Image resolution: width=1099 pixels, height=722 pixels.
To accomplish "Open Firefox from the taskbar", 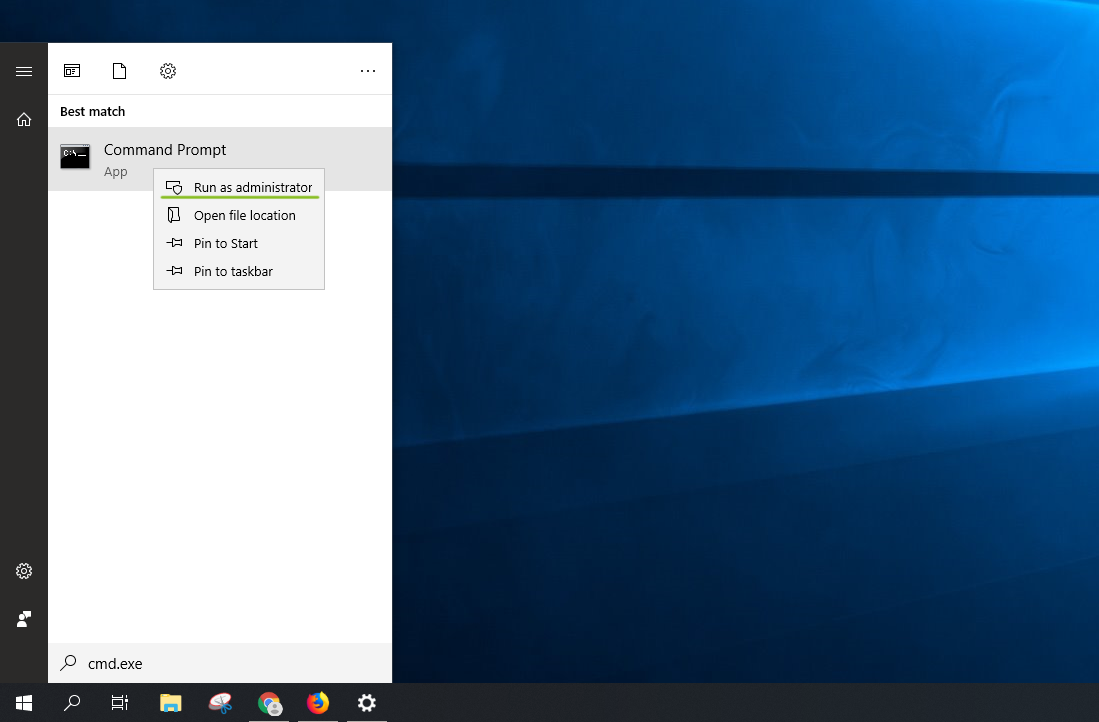I will coord(318,703).
